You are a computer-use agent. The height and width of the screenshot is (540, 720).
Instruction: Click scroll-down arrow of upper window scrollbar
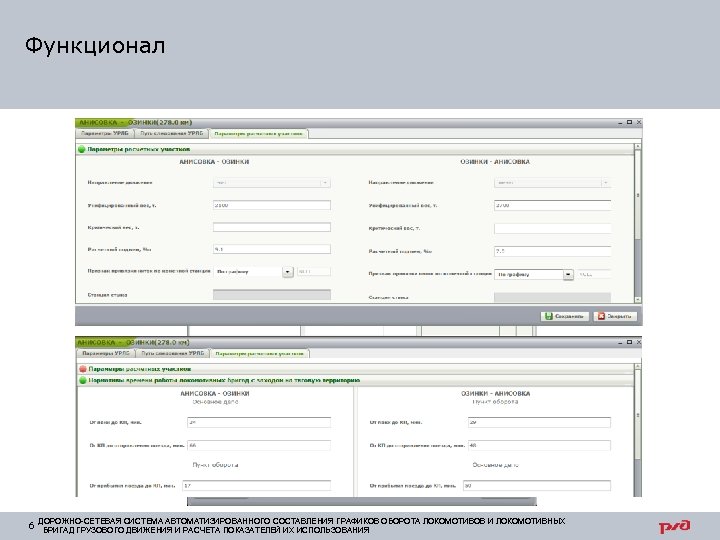(637, 299)
